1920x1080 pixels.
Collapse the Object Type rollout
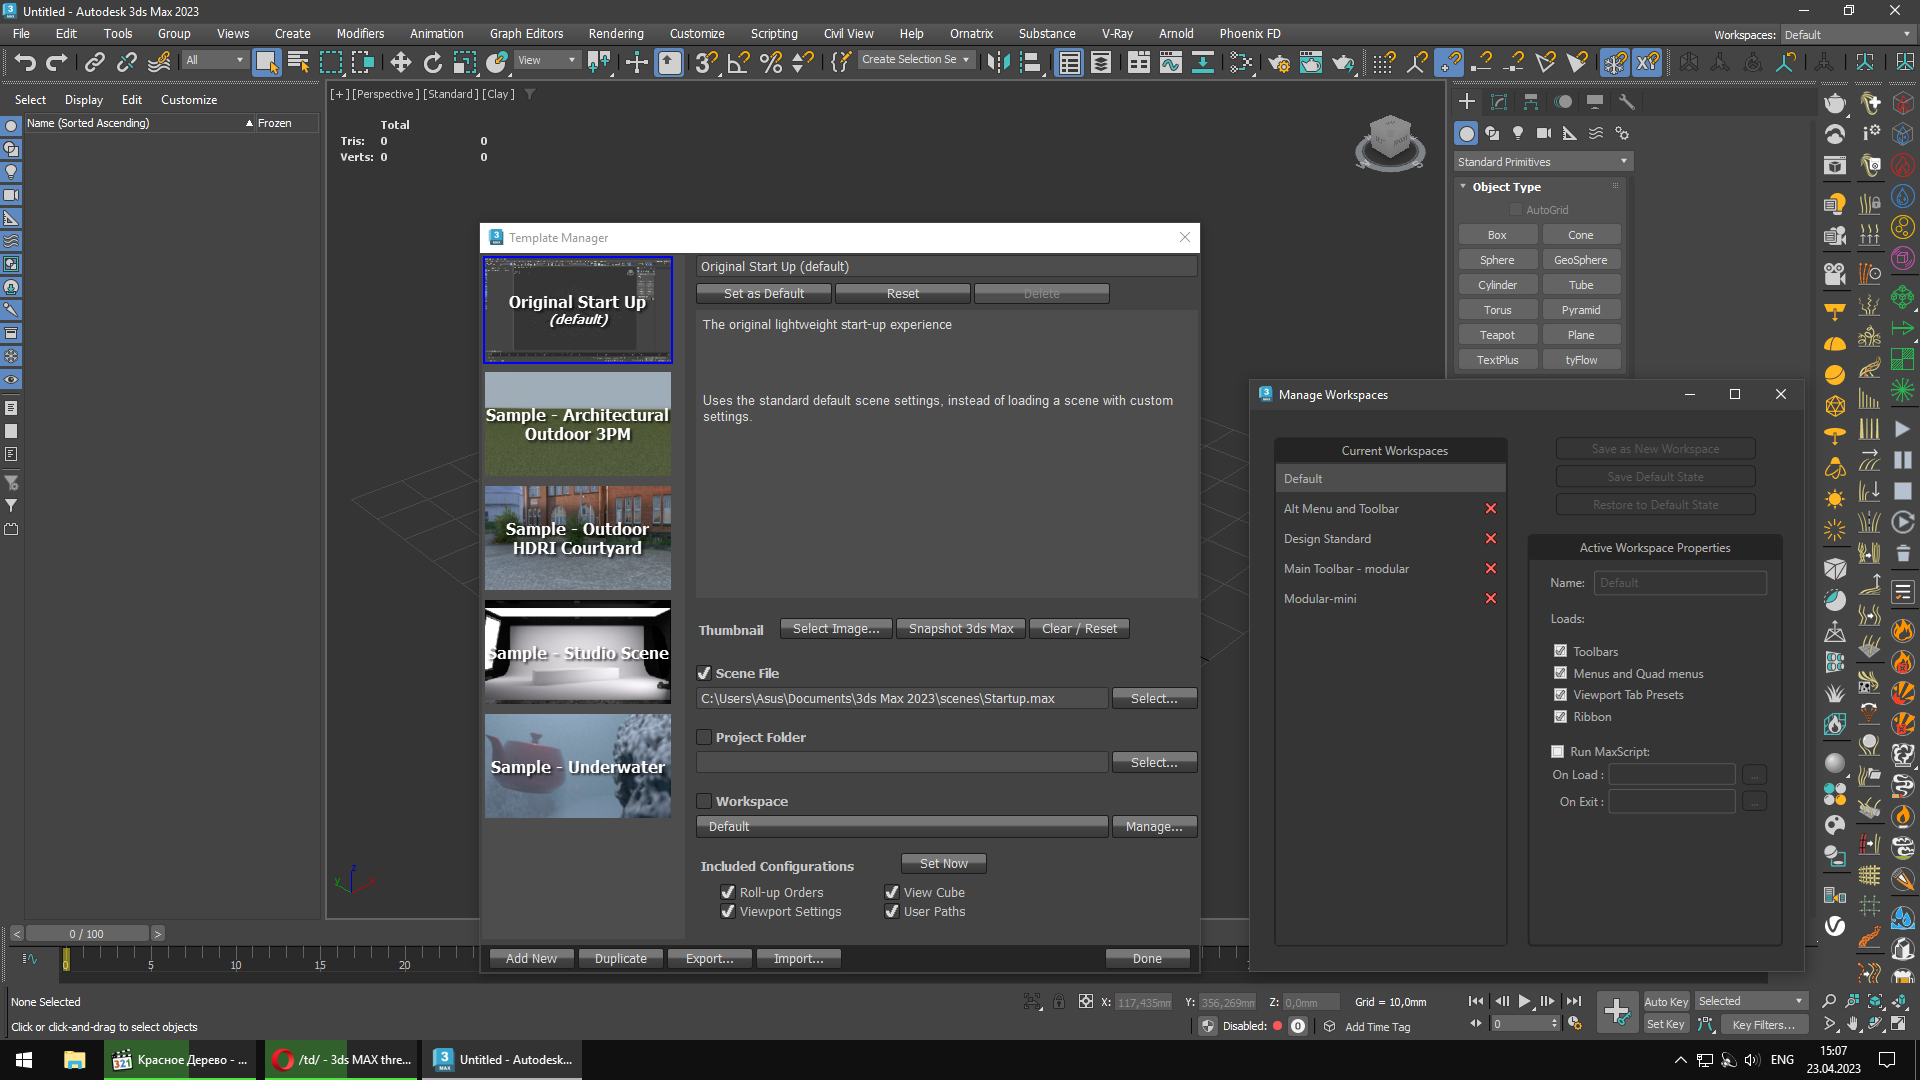tap(1506, 187)
